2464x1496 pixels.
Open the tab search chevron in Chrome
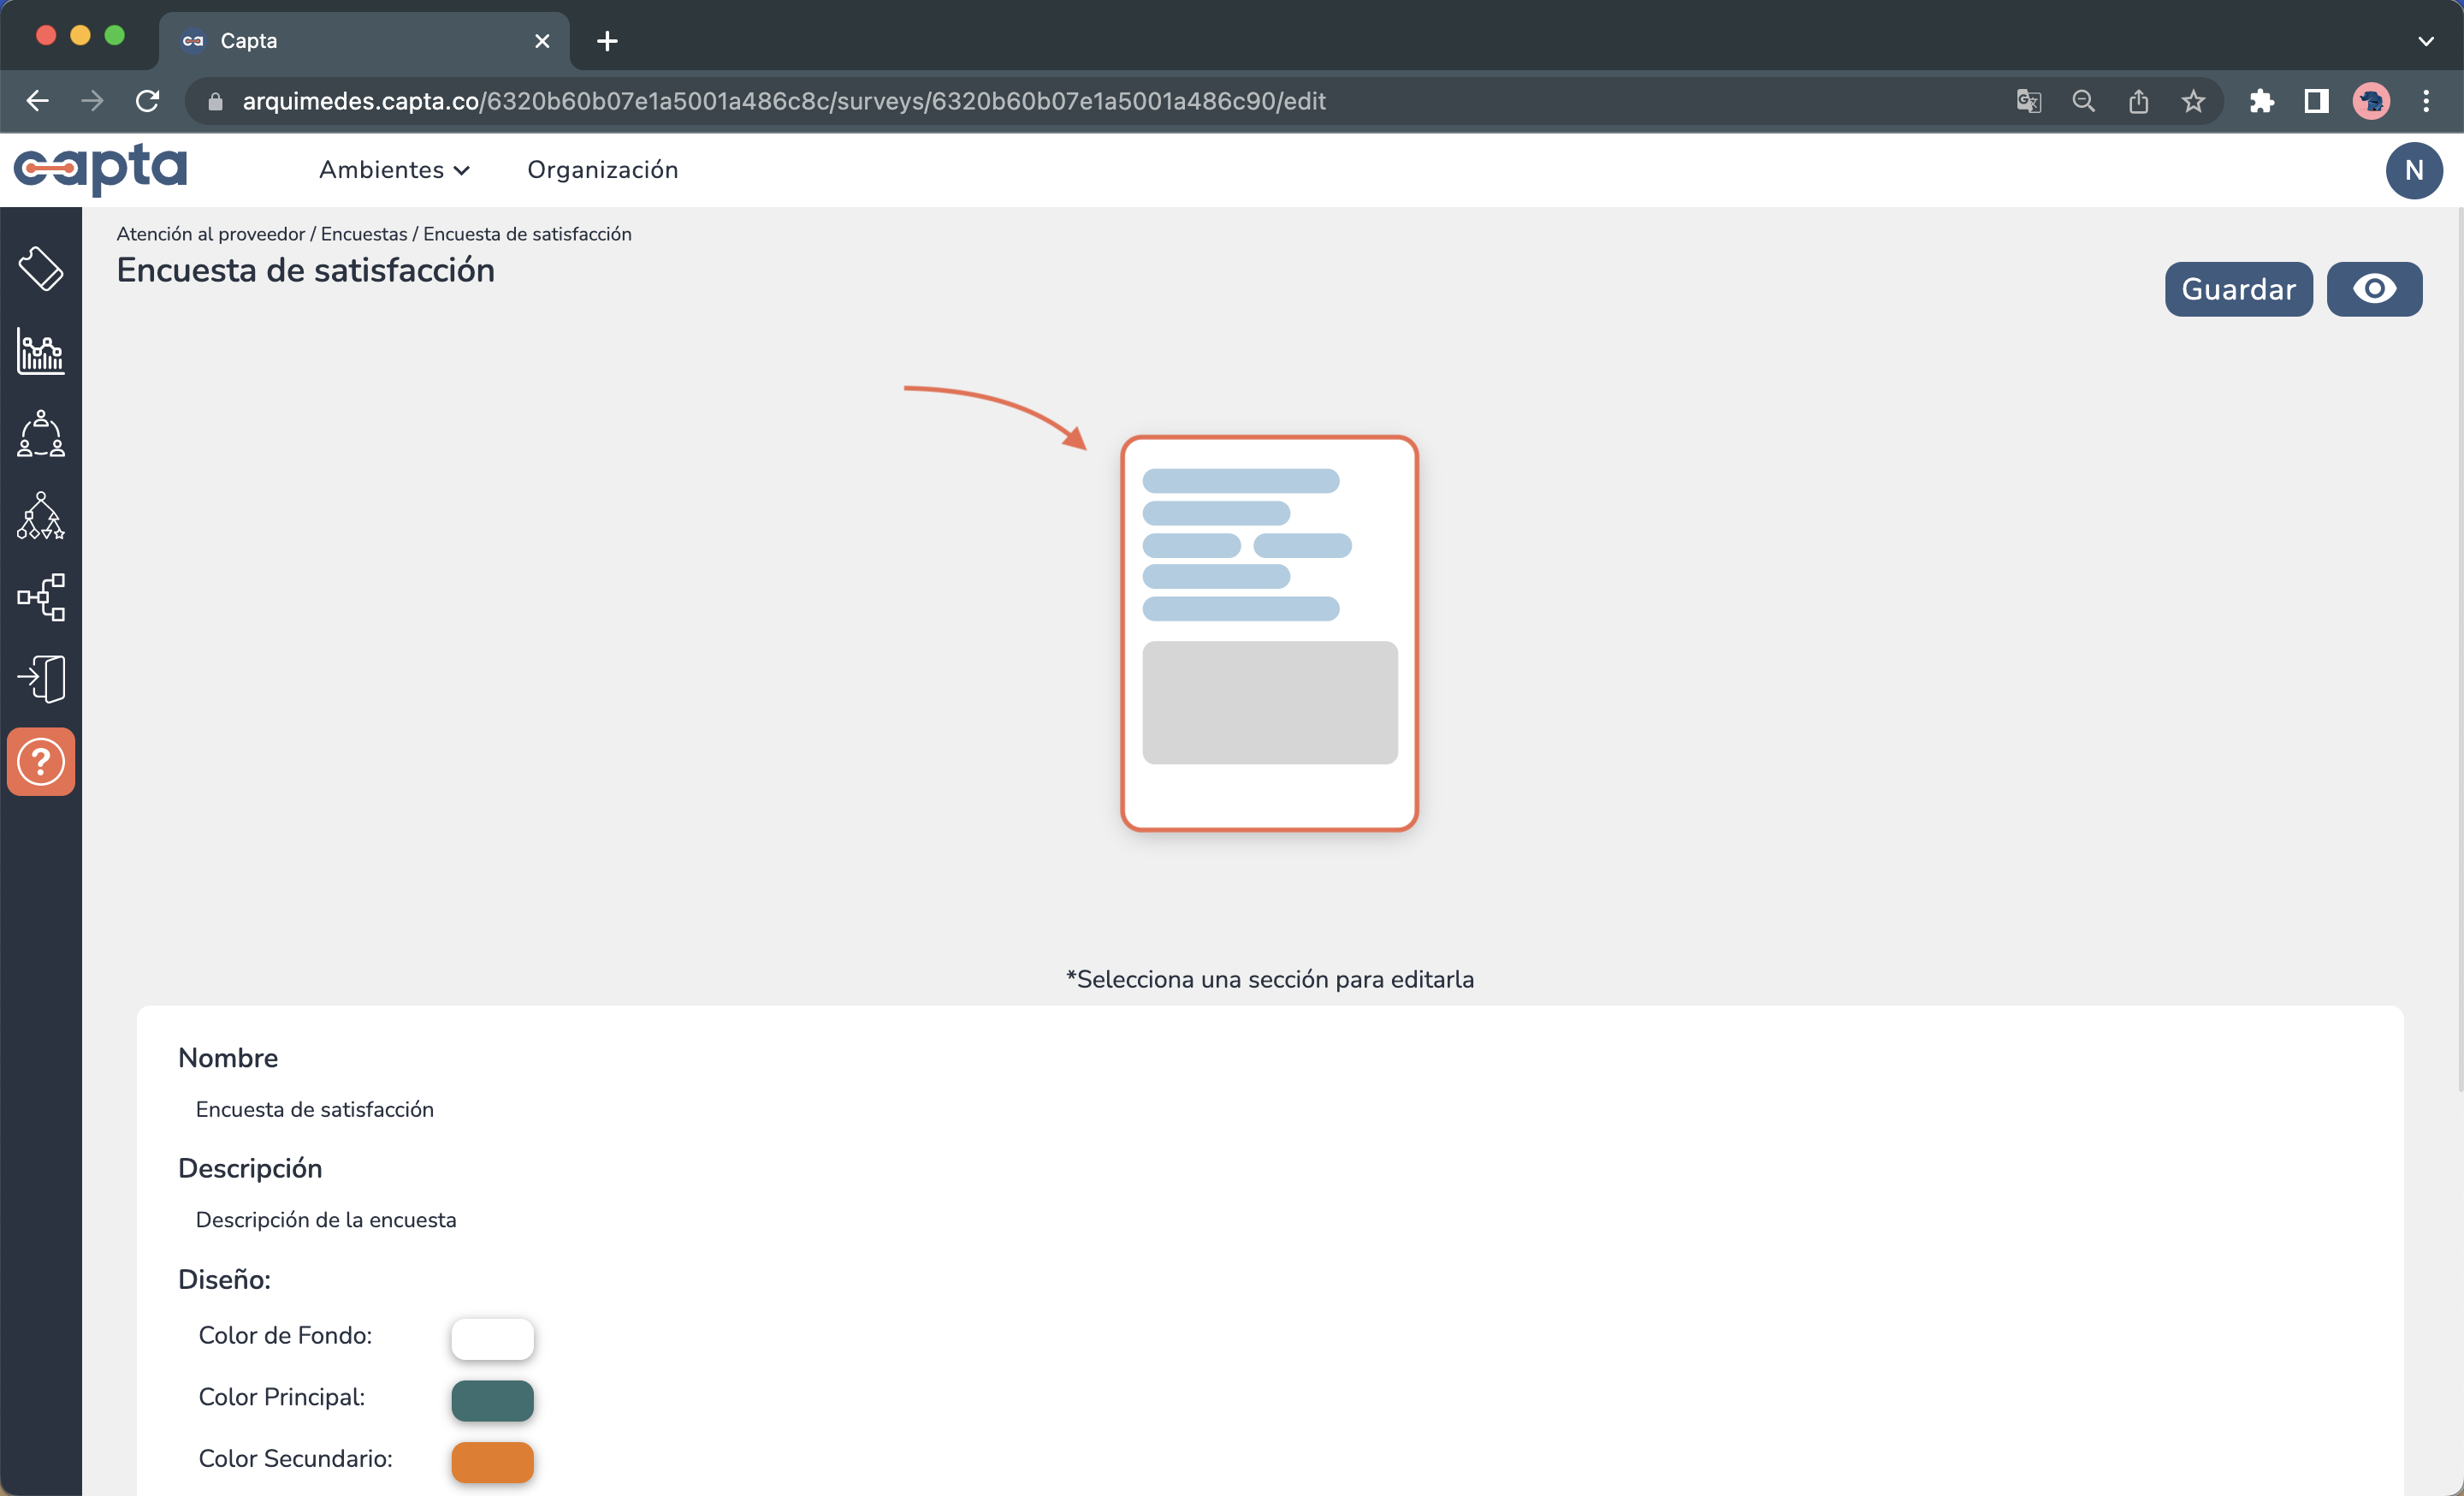(2425, 41)
